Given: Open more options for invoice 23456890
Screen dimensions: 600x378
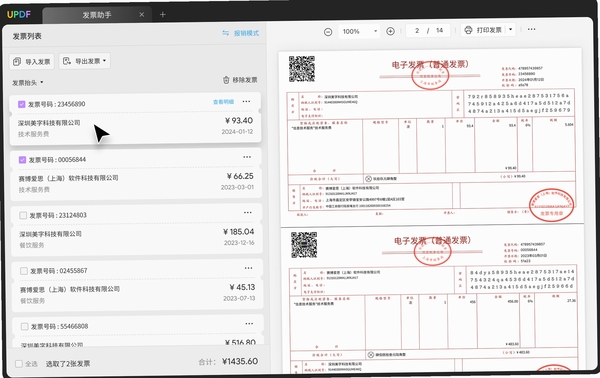Looking at the screenshot, I should click(x=246, y=101).
